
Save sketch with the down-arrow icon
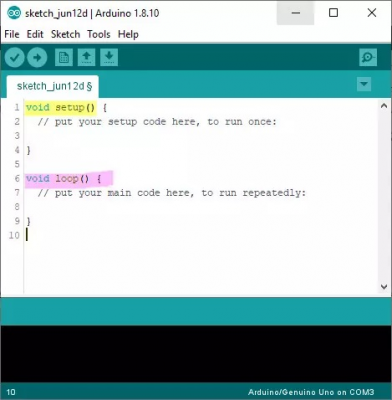point(109,58)
